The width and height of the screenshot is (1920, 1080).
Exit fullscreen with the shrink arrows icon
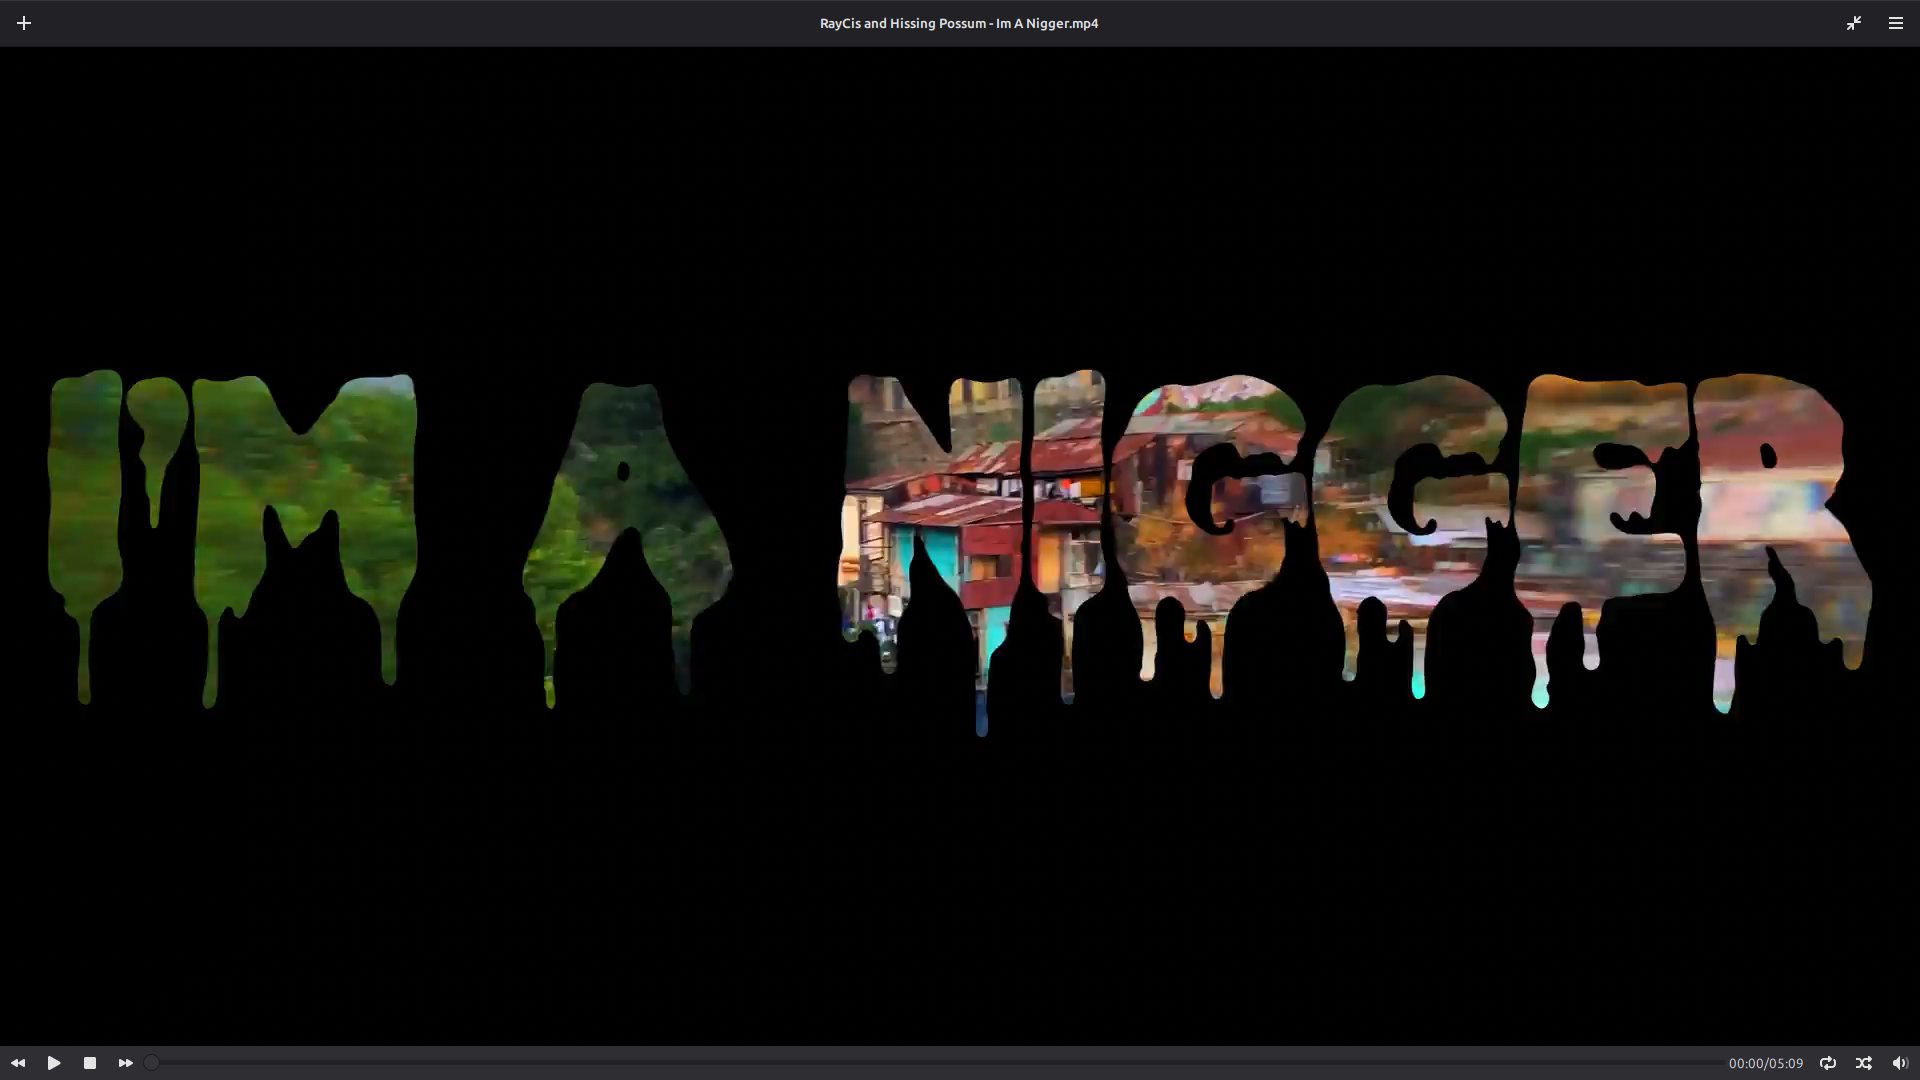pos(1853,23)
